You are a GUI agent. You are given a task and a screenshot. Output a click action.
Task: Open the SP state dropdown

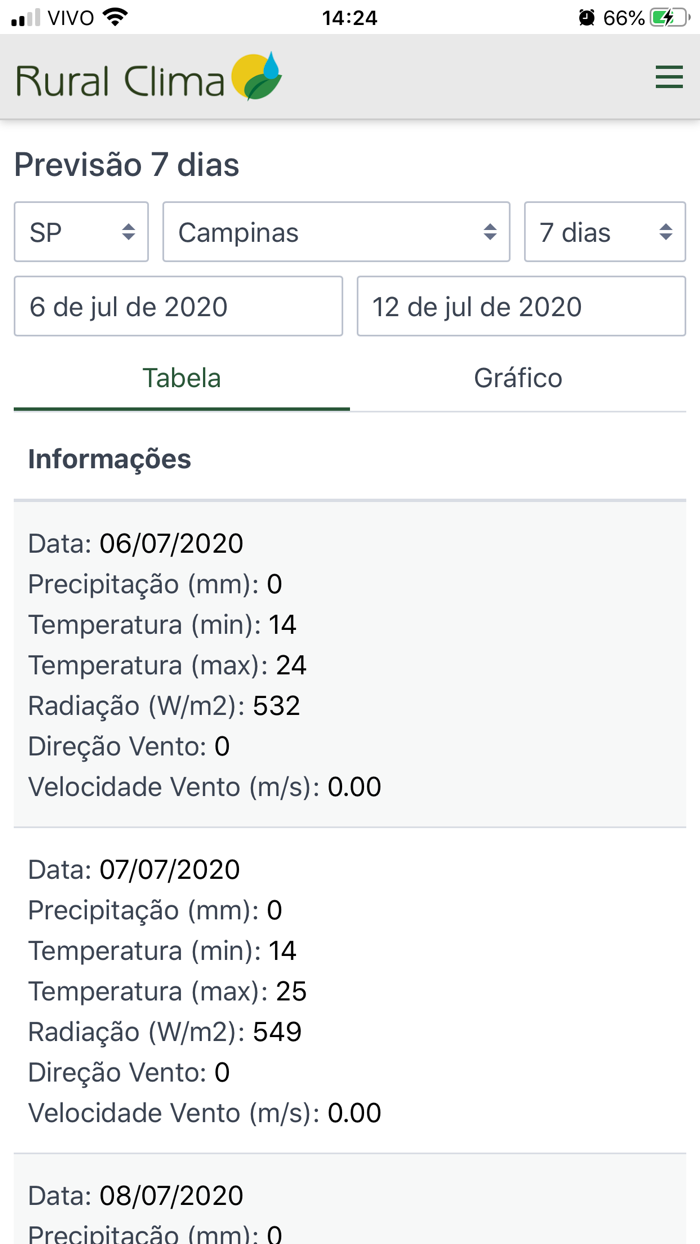pyautogui.click(x=80, y=231)
